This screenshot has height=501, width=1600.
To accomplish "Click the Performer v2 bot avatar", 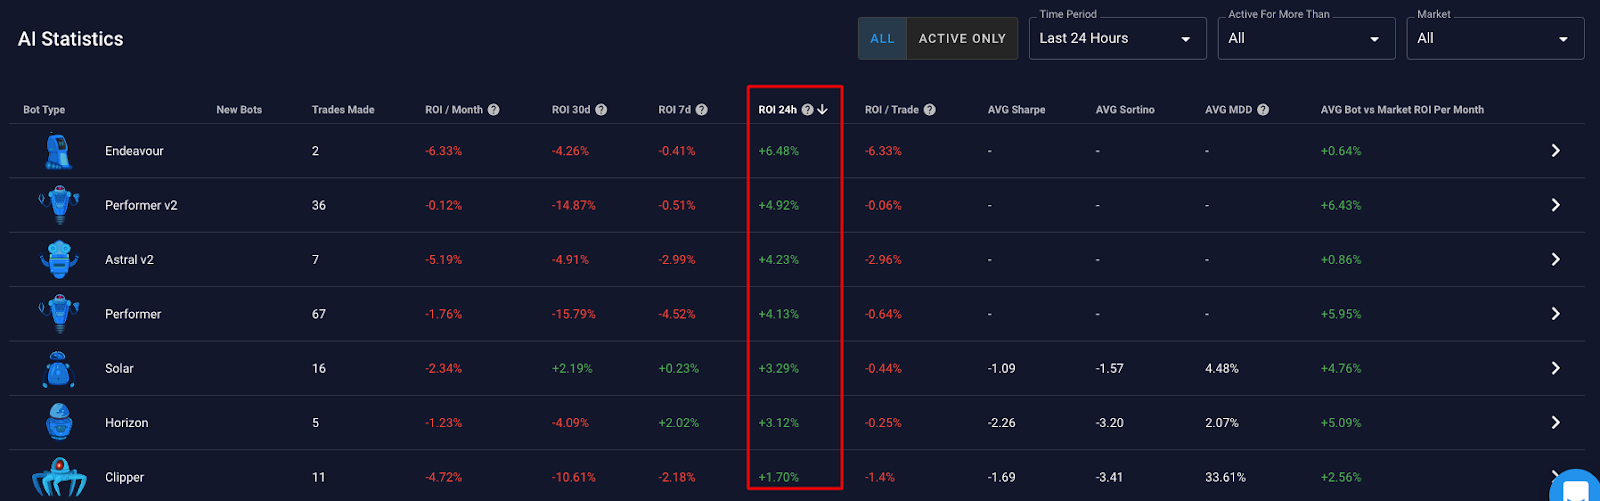I will [59, 205].
